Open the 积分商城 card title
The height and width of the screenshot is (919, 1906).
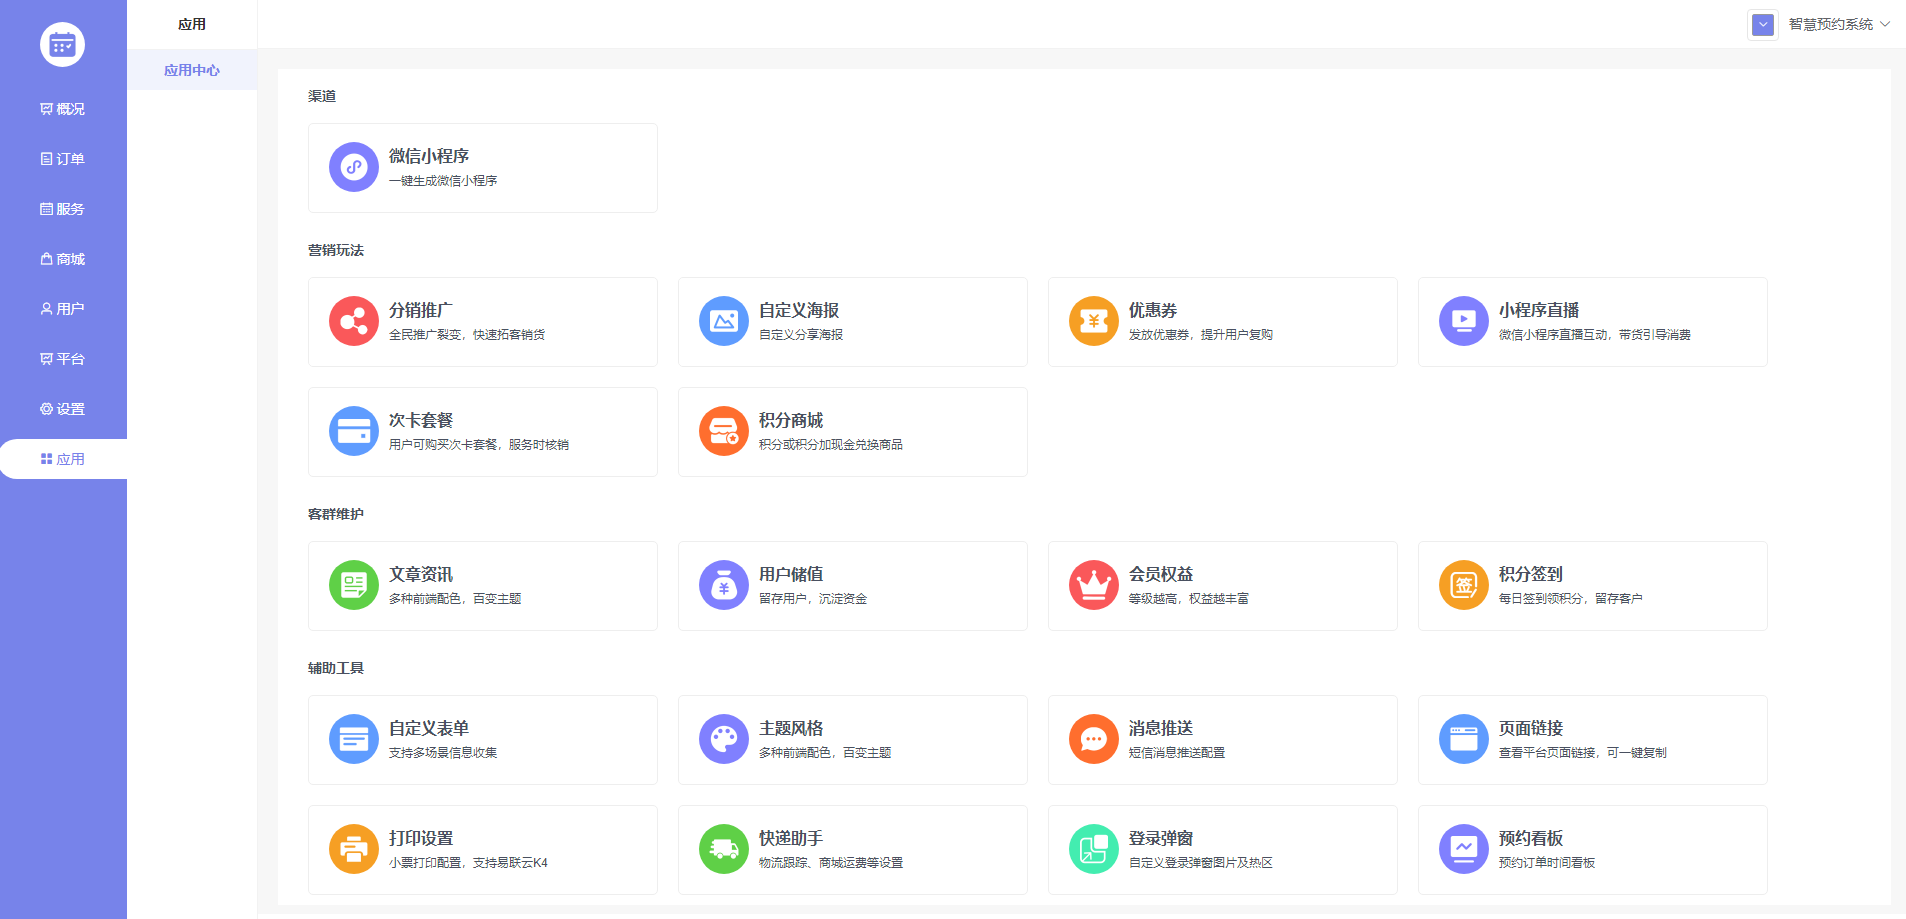point(791,420)
